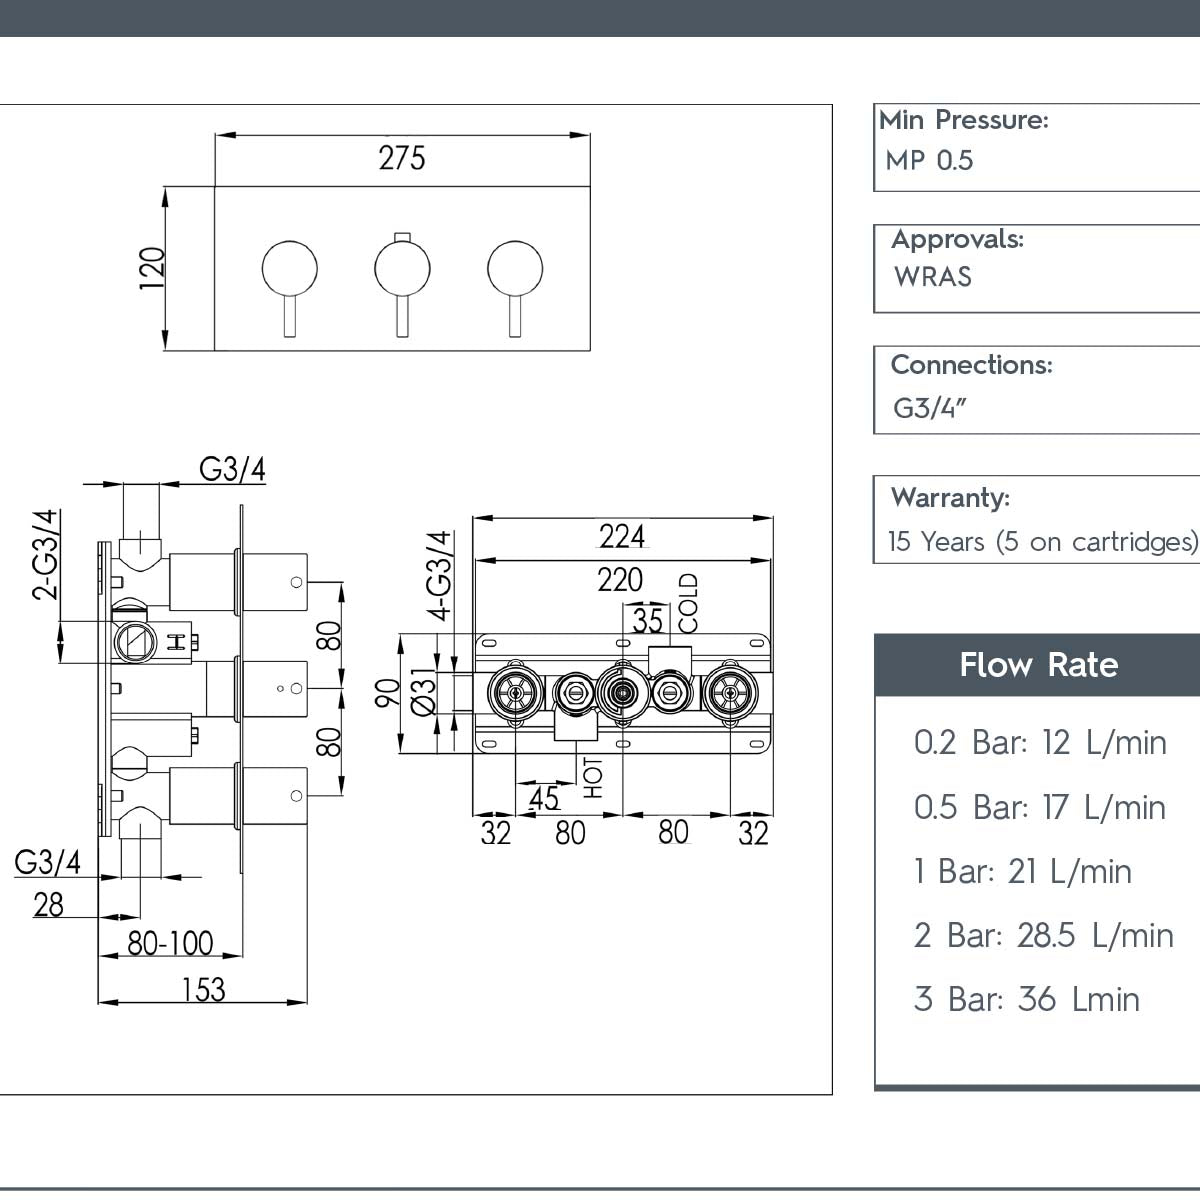Click the bottom G3/4 label in the side view

48,861
